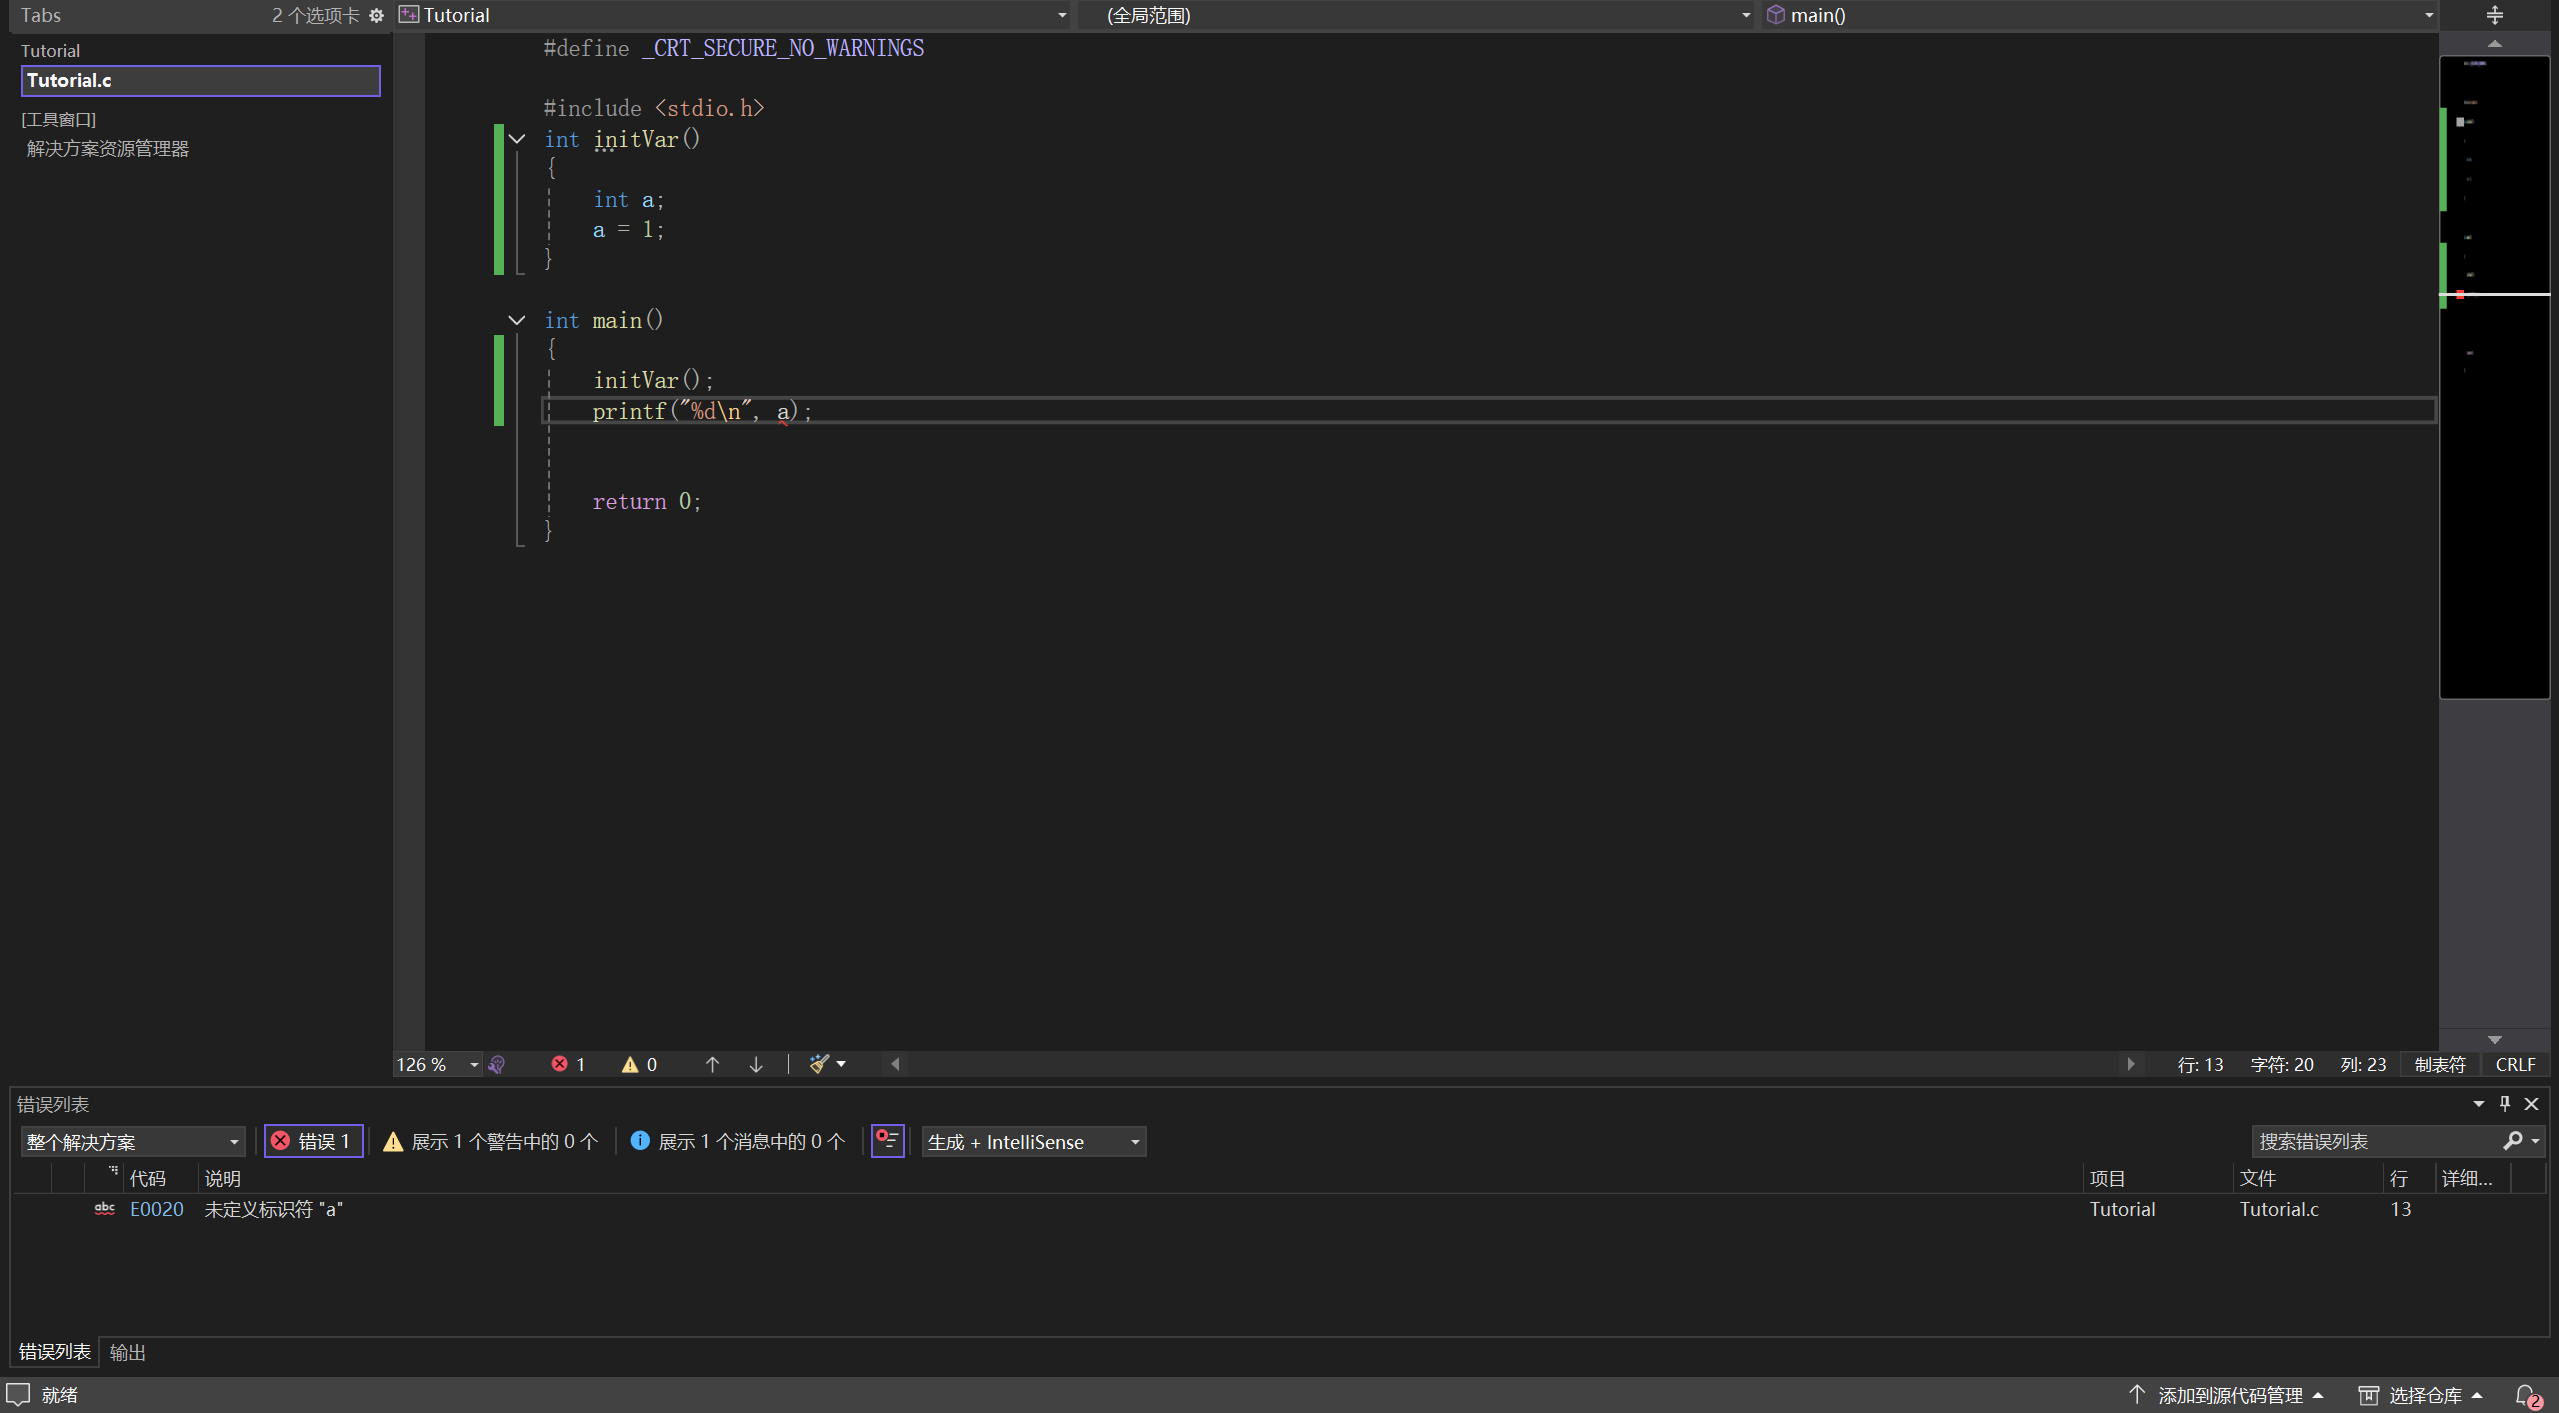The width and height of the screenshot is (2559, 1413).
Task: Open the 整个解决方案 scope dropdown
Action: click(x=133, y=1142)
